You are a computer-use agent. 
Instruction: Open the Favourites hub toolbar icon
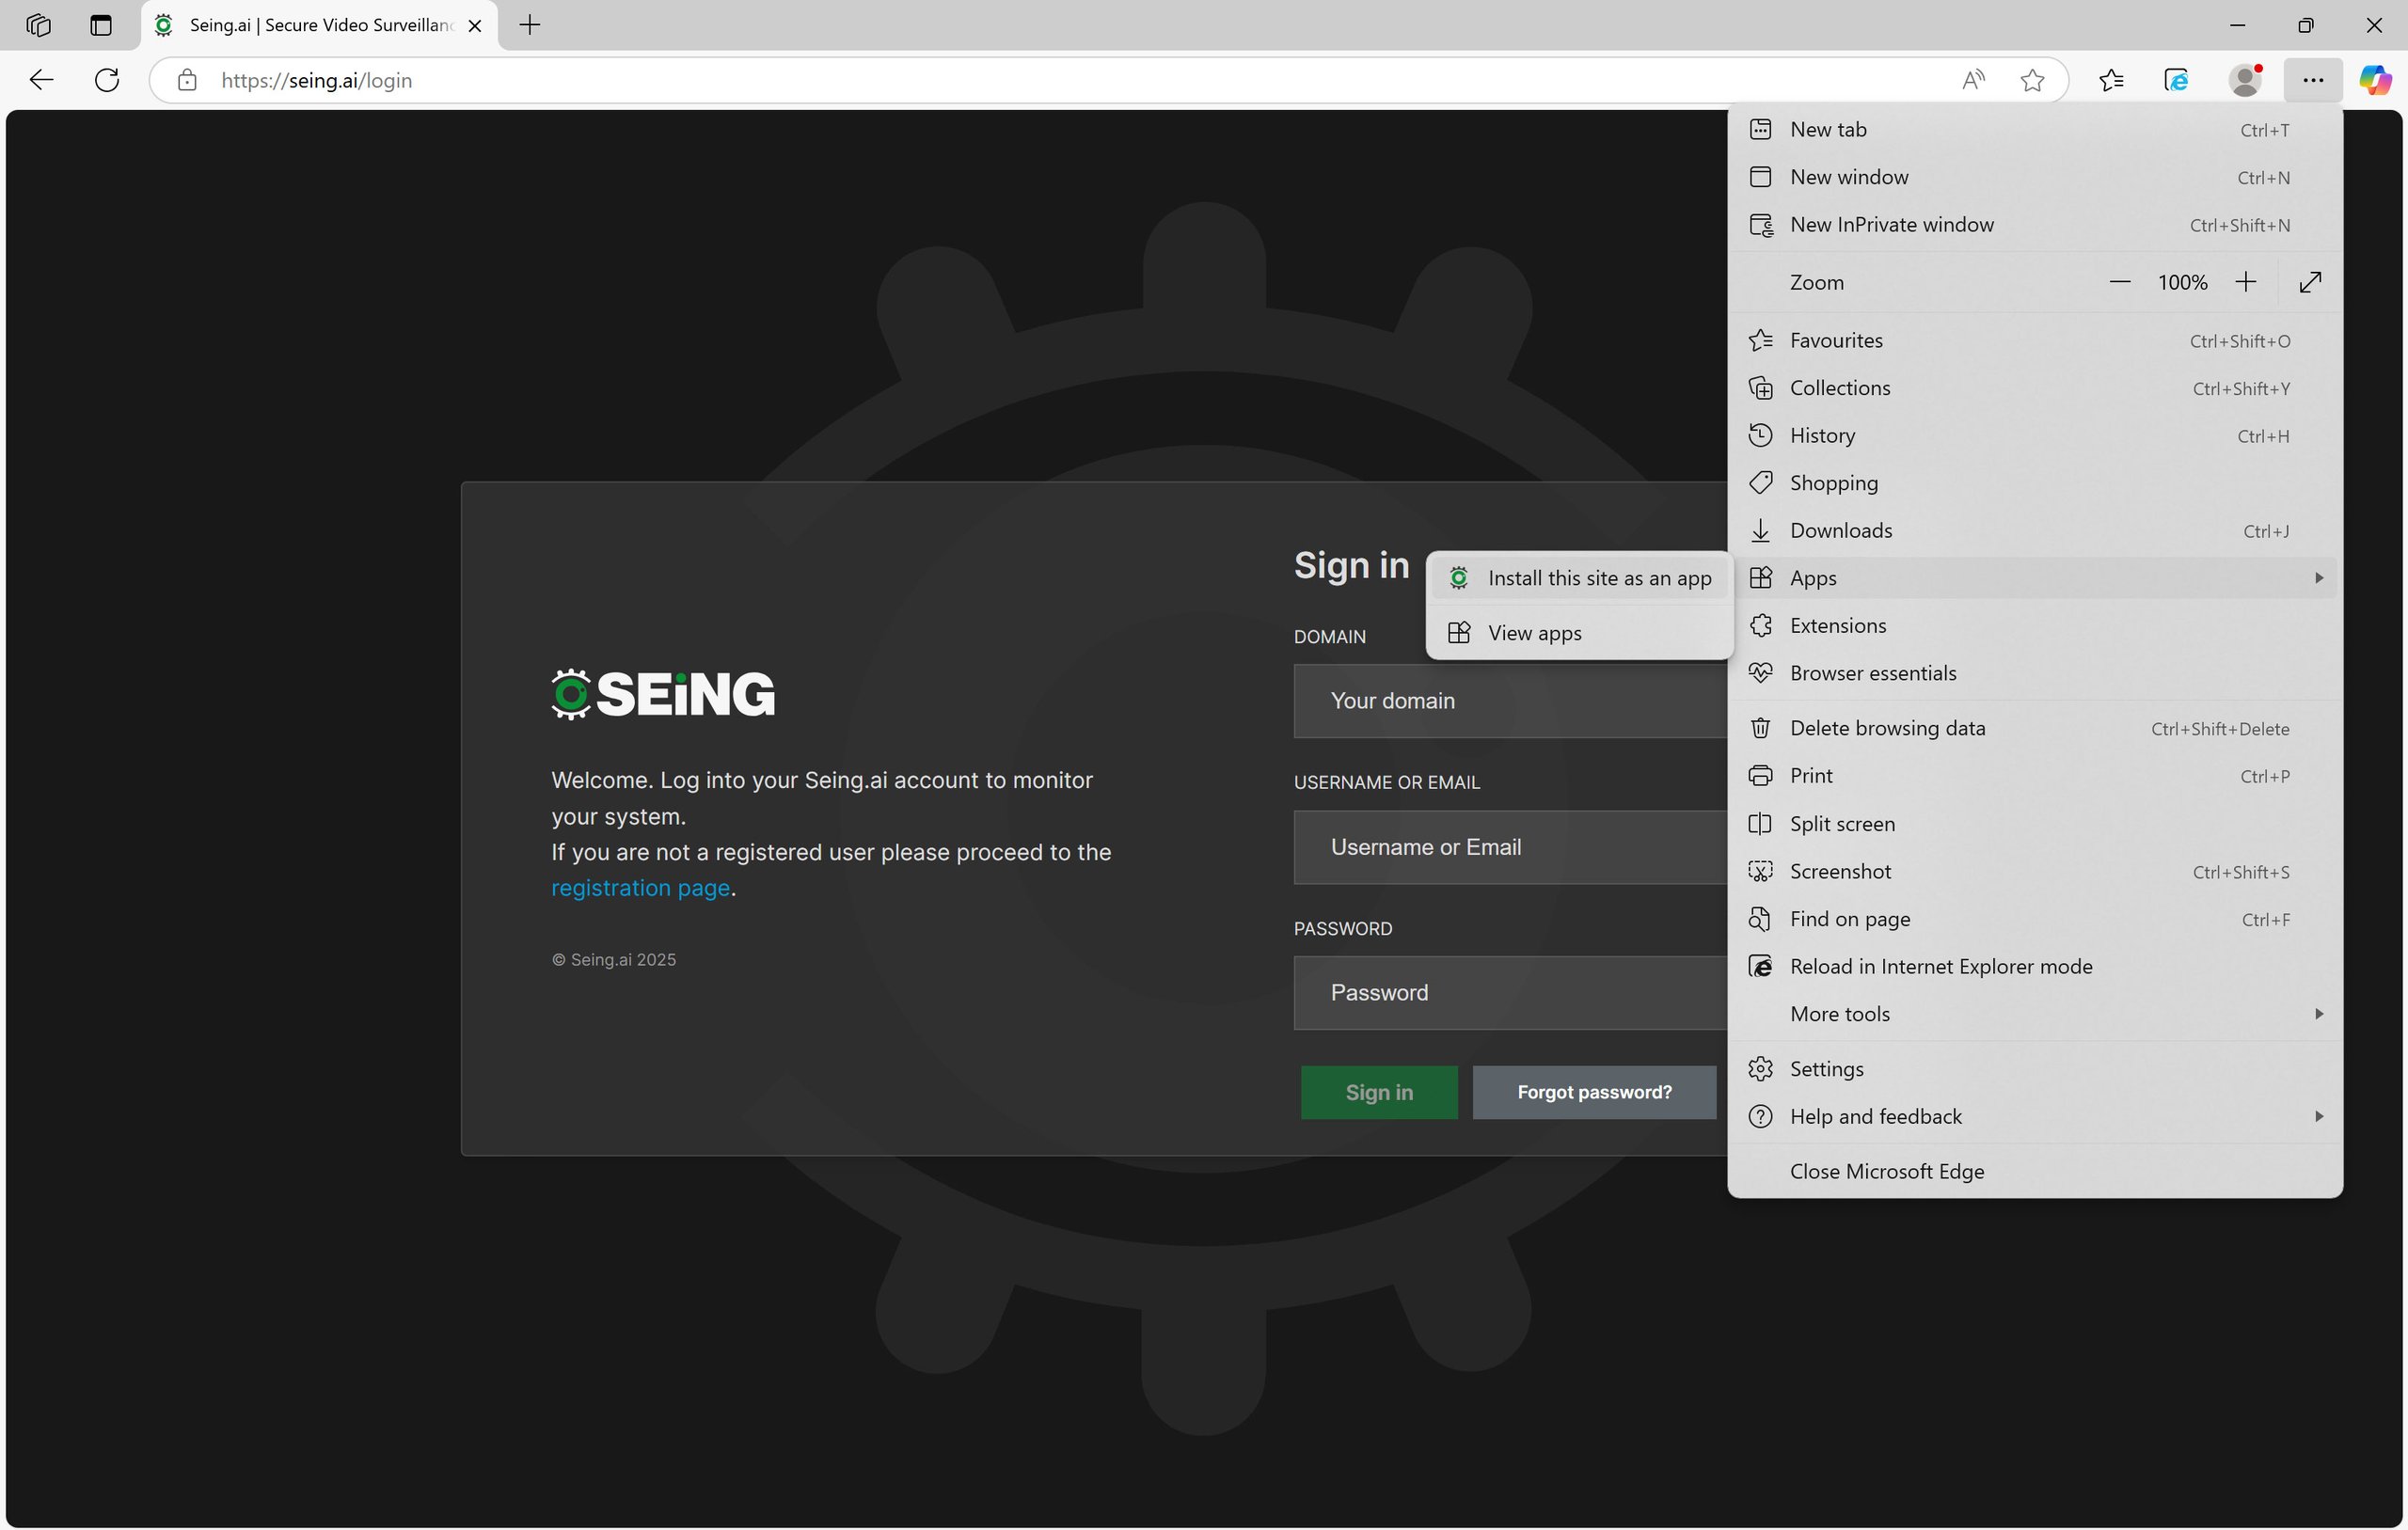[x=2111, y=80]
